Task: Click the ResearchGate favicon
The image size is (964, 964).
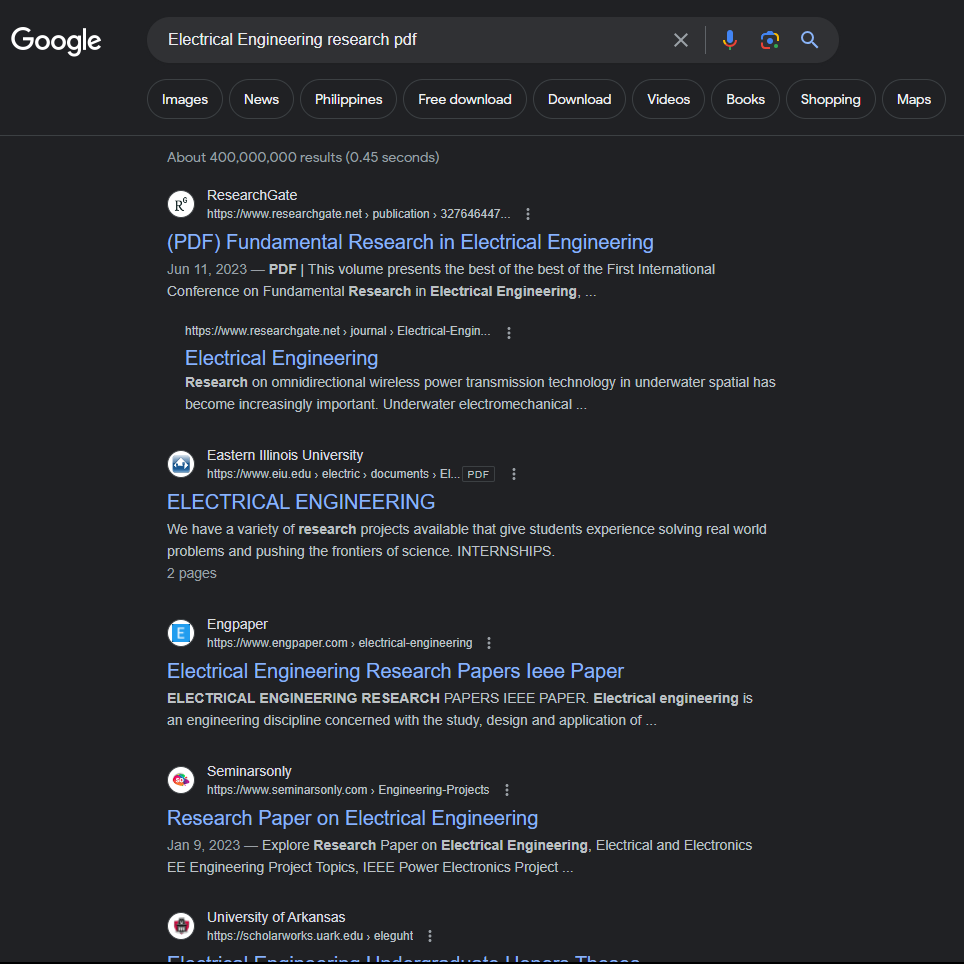Action: [x=181, y=204]
